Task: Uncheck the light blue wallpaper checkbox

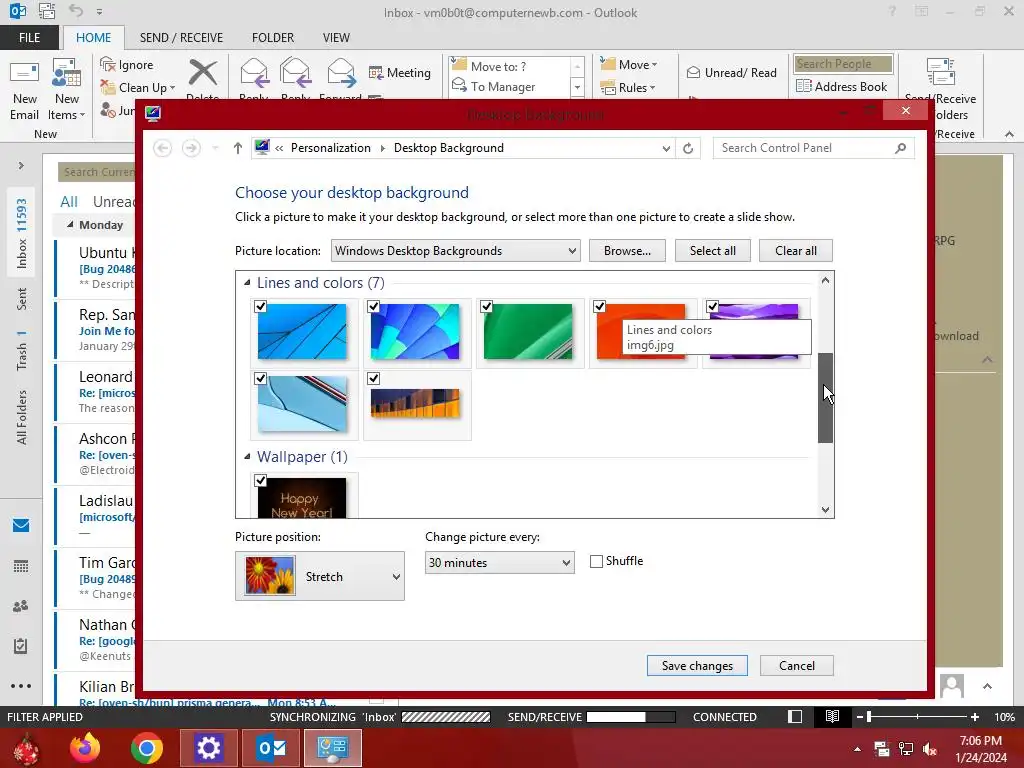Action: tap(261, 378)
